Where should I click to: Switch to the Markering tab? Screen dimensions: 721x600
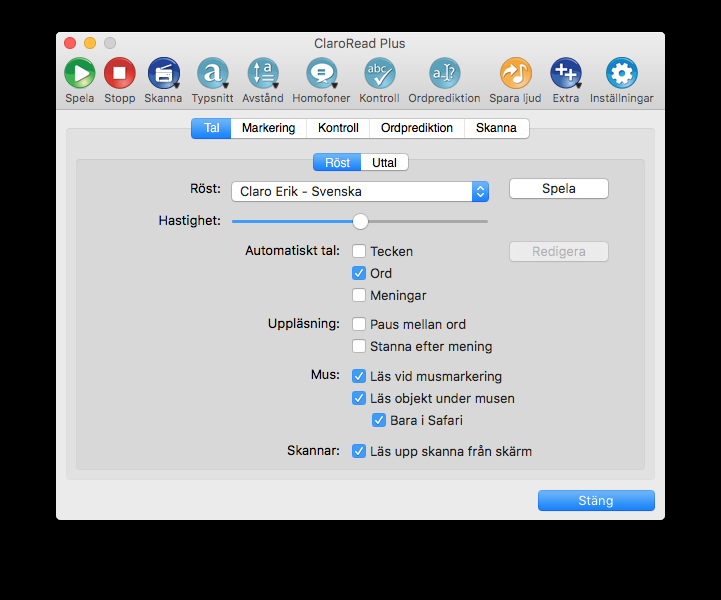click(269, 128)
